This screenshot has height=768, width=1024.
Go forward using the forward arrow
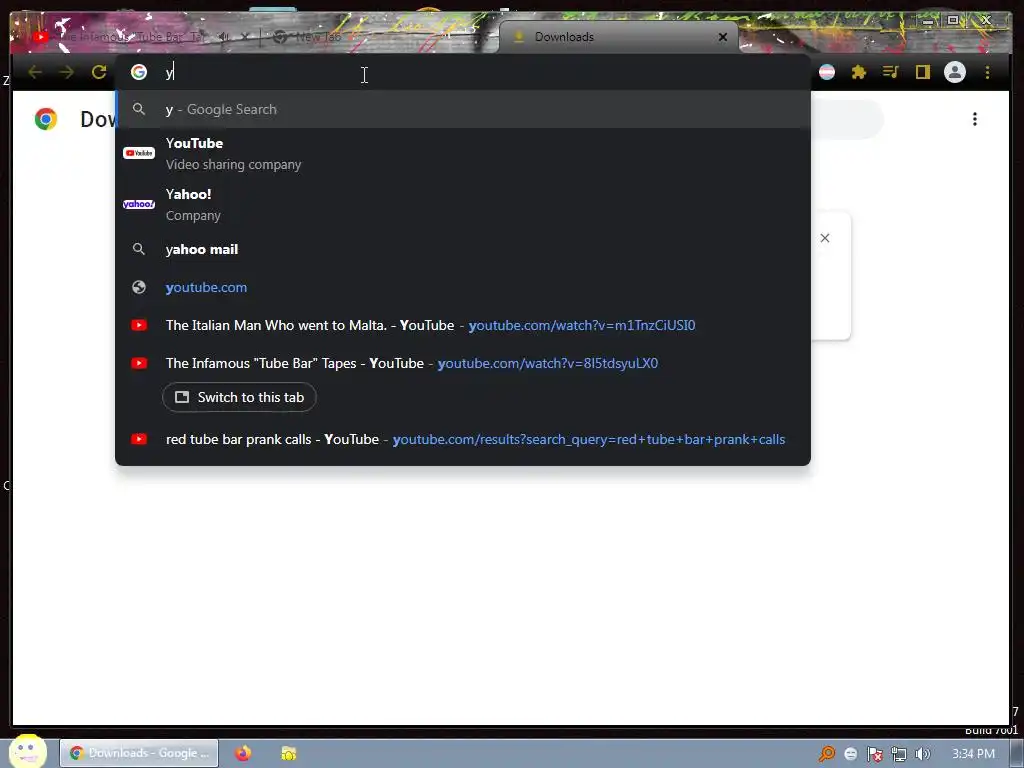click(67, 72)
